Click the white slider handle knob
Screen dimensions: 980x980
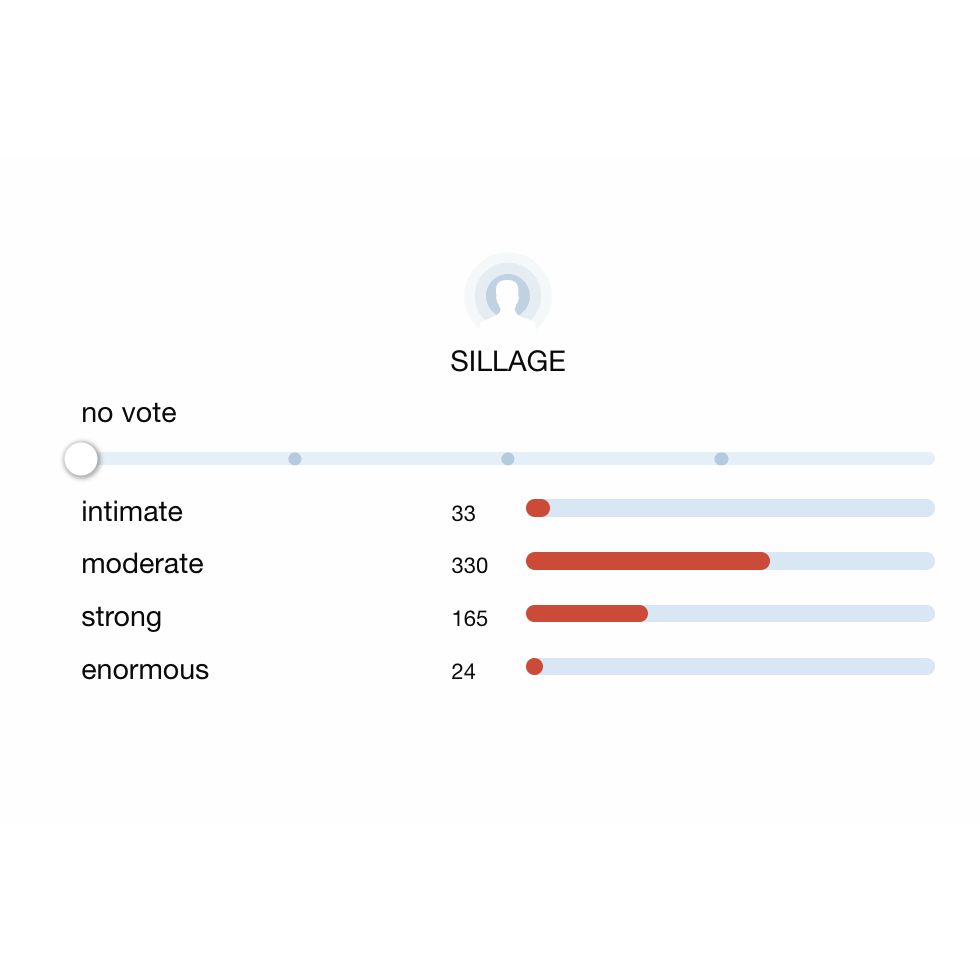point(81,459)
